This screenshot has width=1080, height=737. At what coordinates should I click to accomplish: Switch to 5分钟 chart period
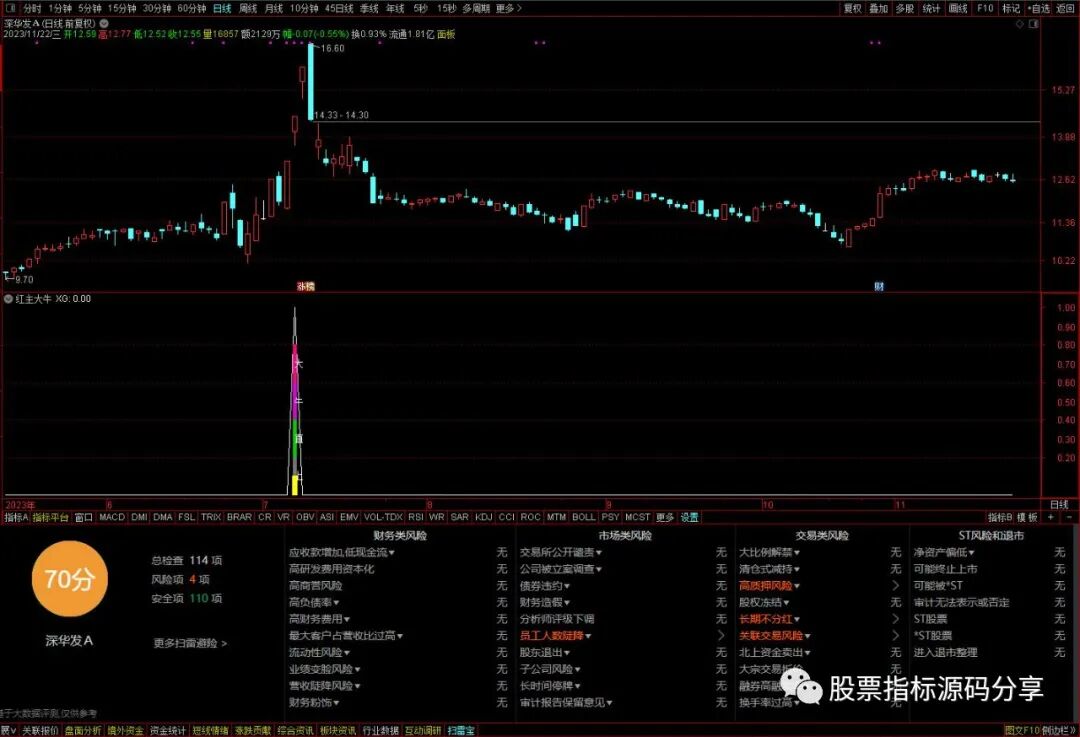pyautogui.click(x=90, y=8)
